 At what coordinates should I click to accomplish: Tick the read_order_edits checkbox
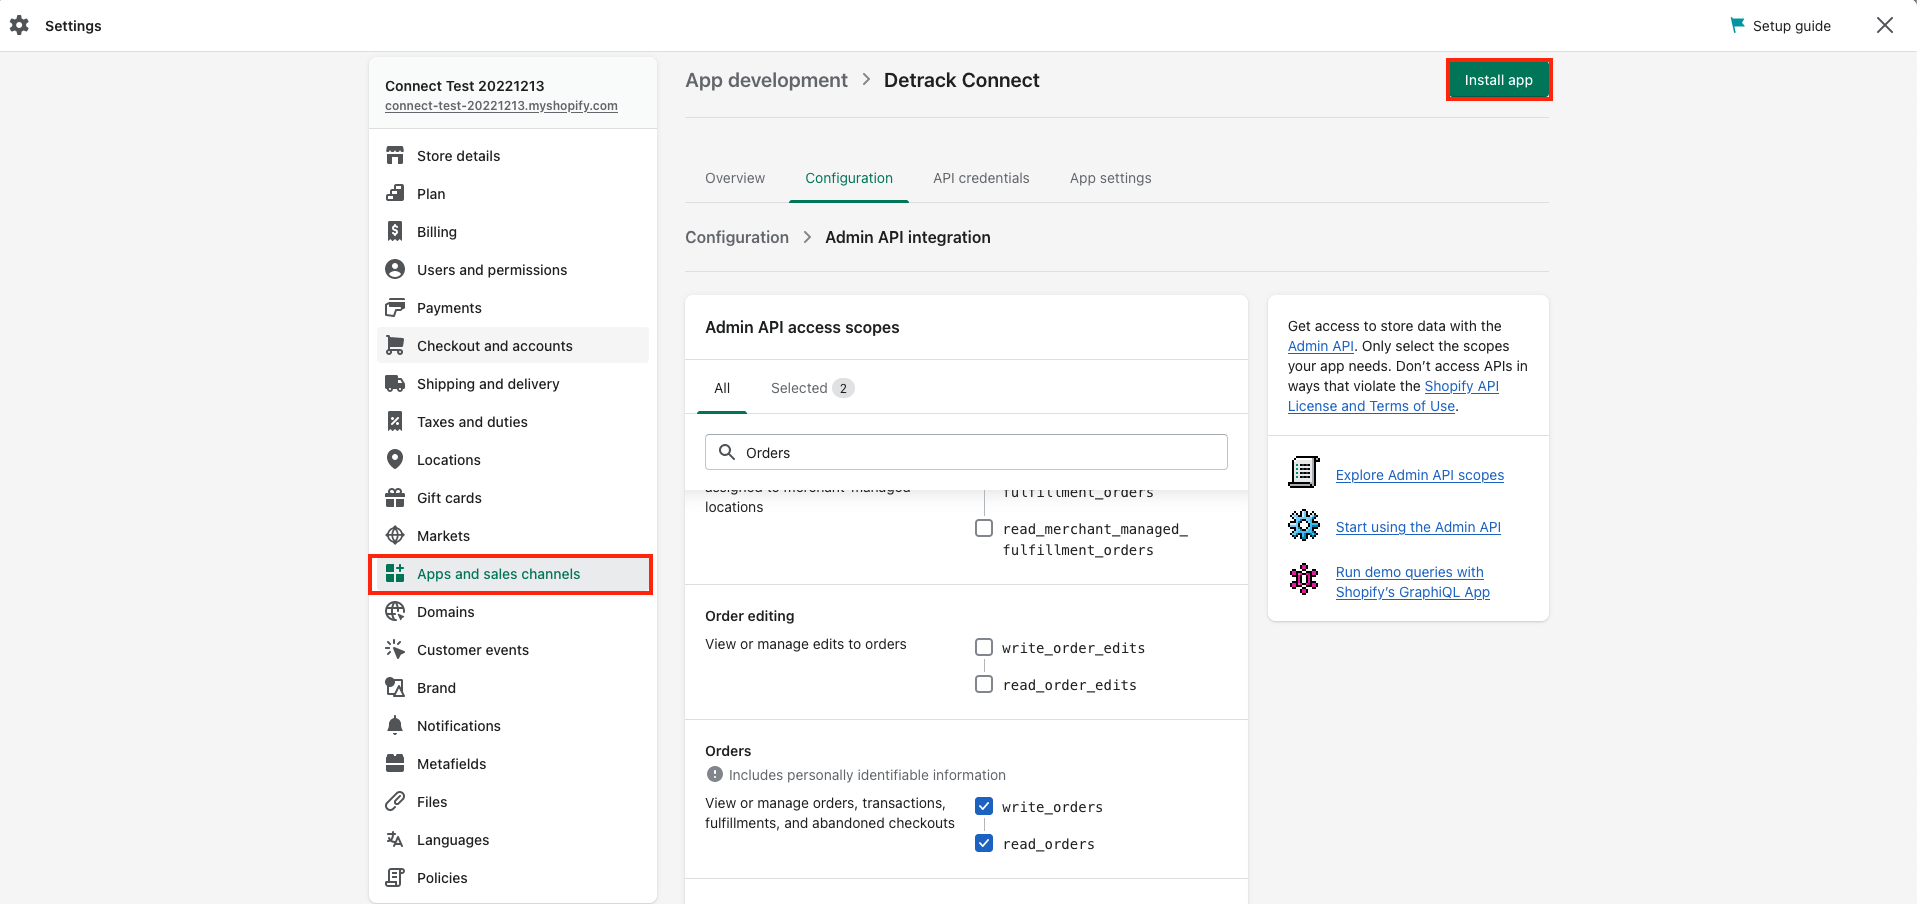pos(984,684)
